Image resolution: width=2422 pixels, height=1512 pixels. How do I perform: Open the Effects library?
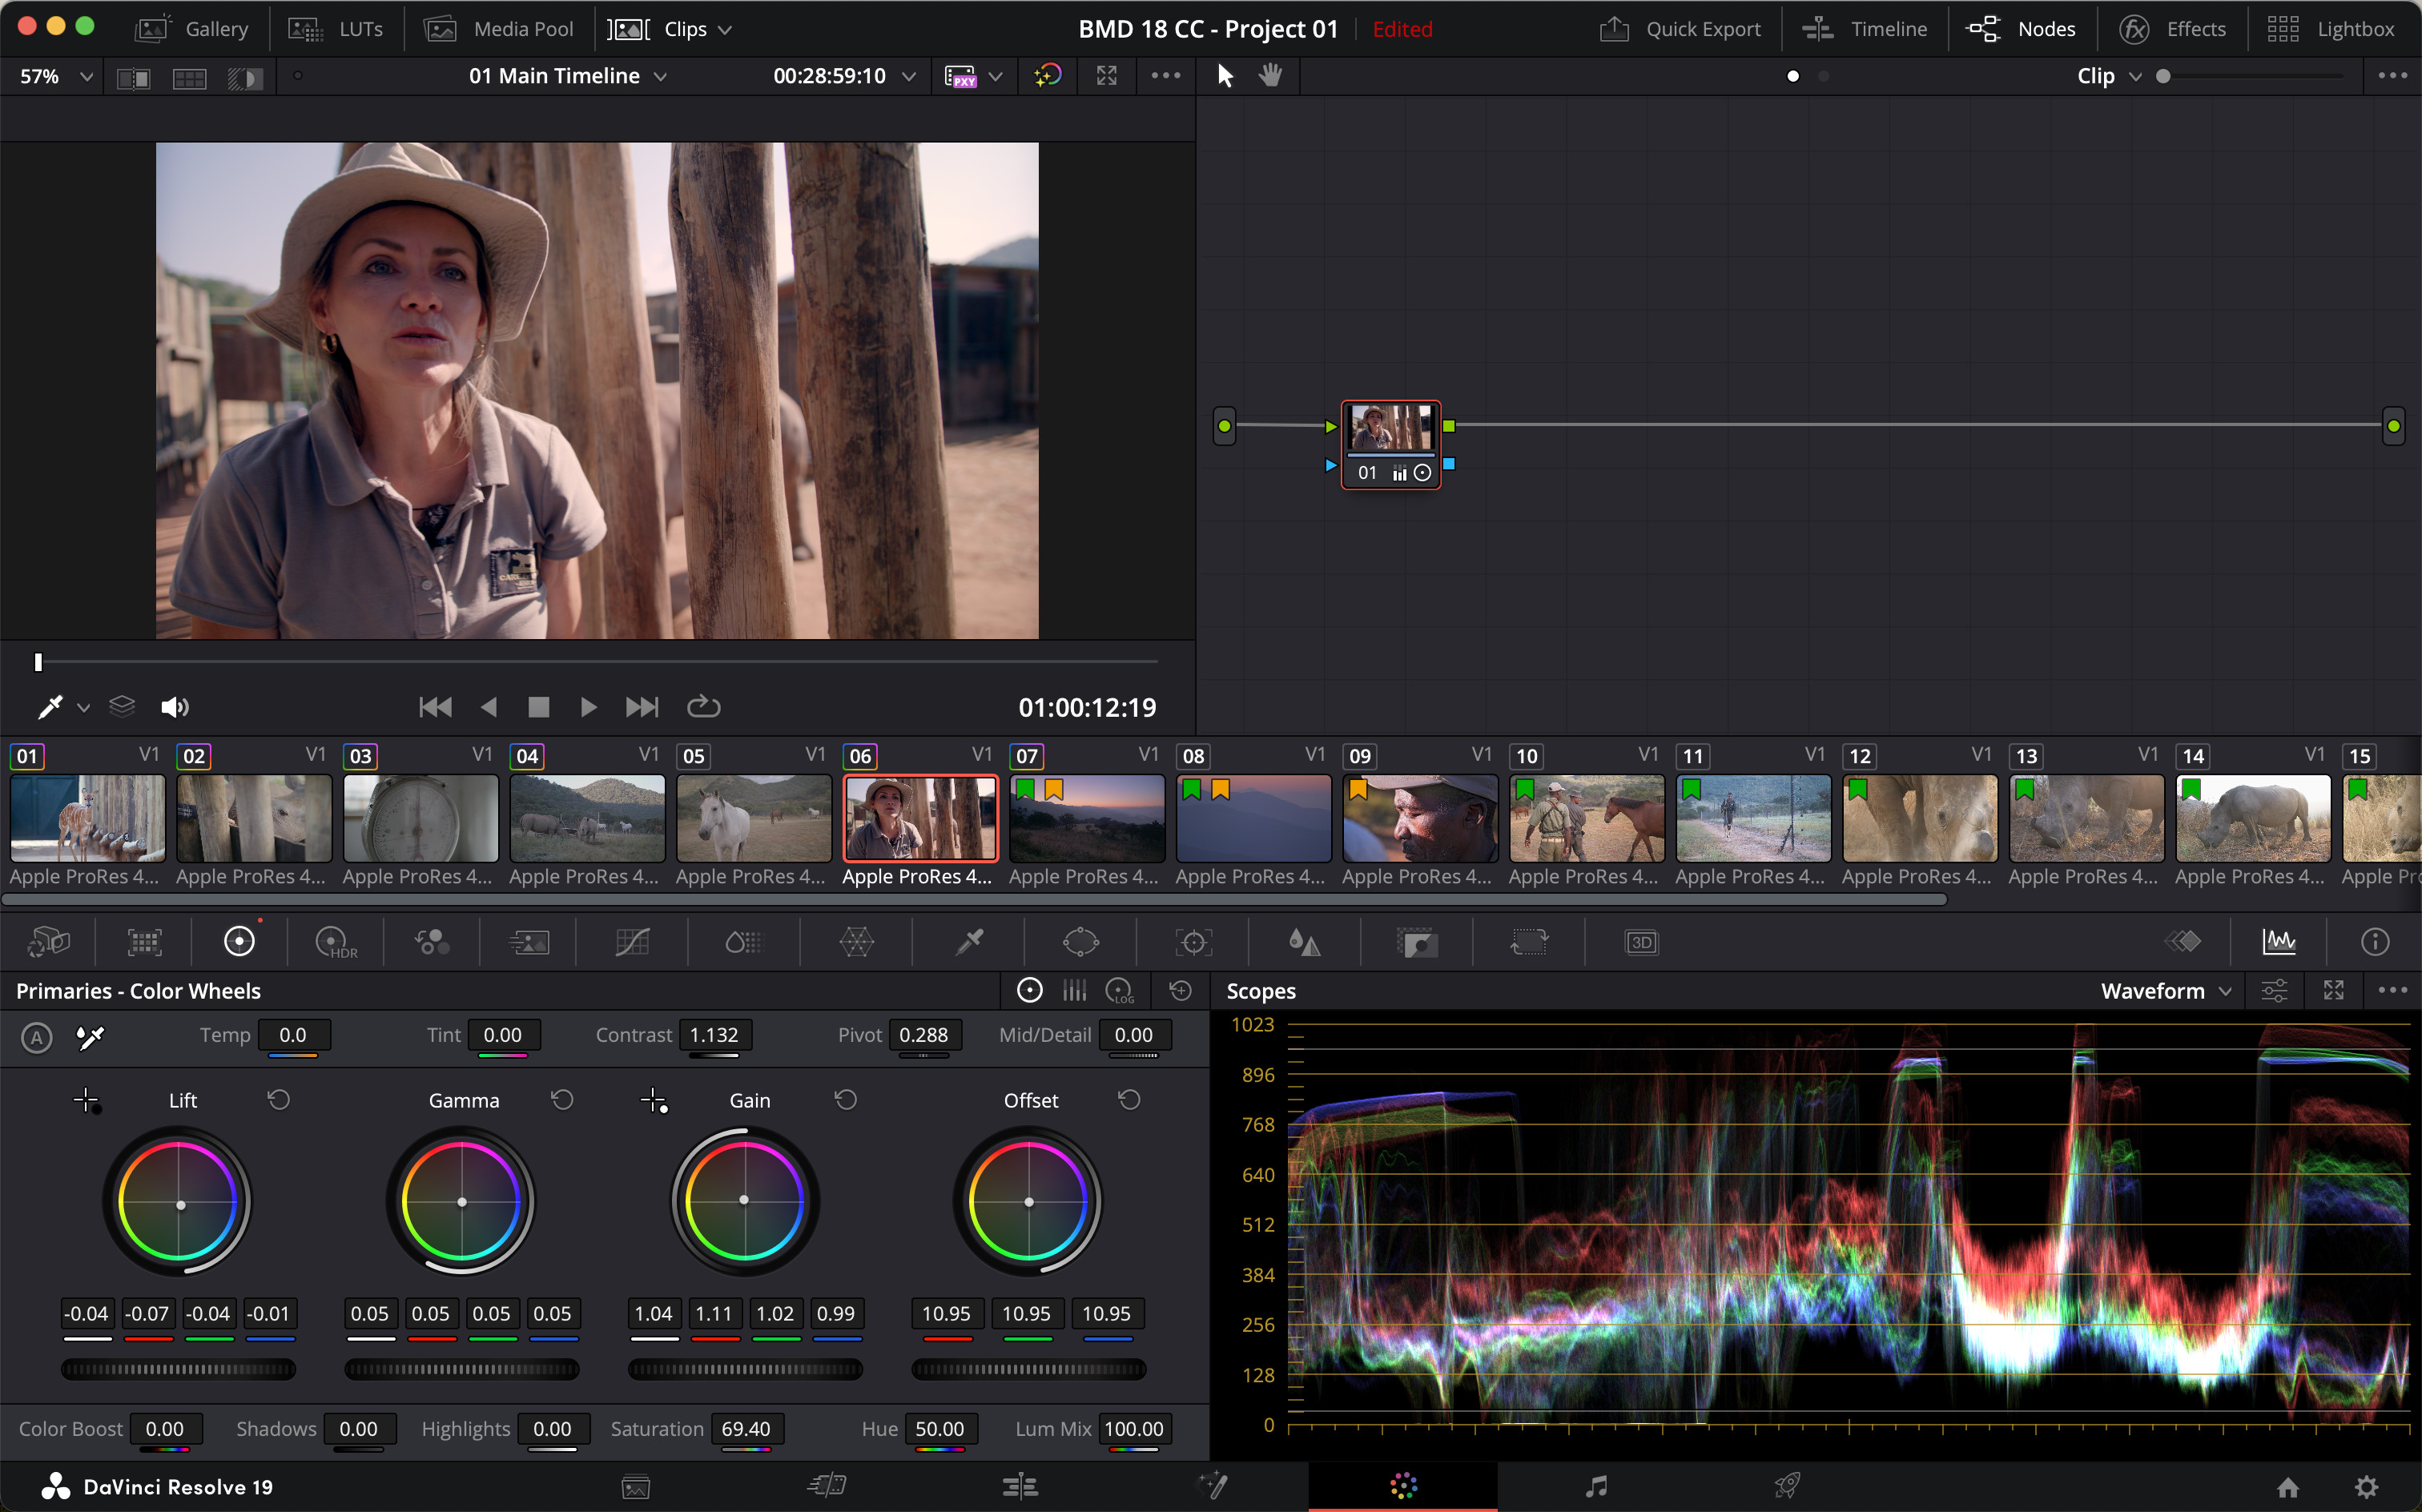[x=2172, y=29]
